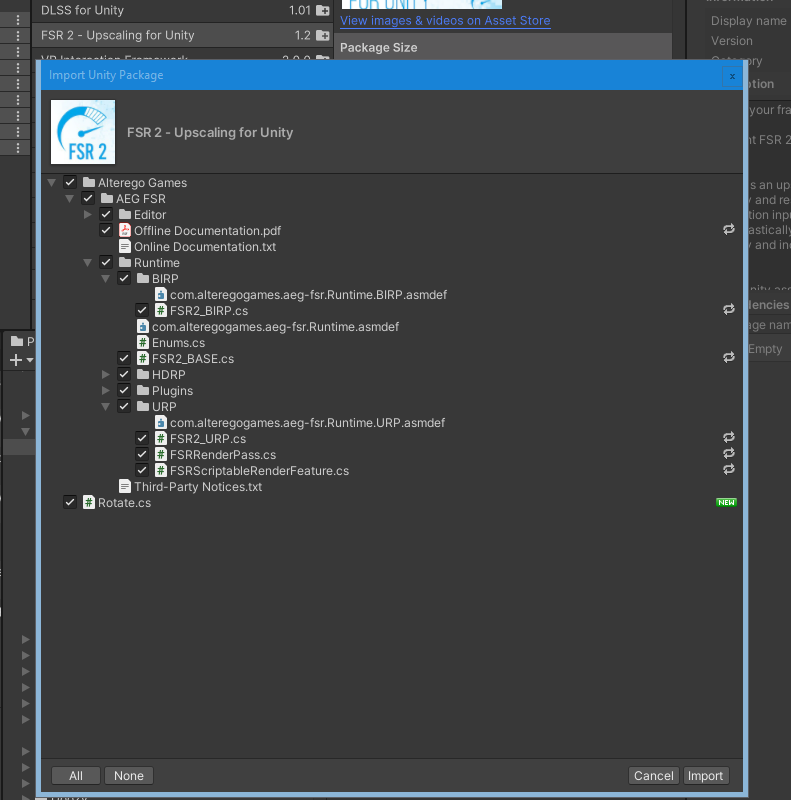The width and height of the screenshot is (791, 800).
Task: Click the Enums.cs script icon
Action: click(143, 342)
